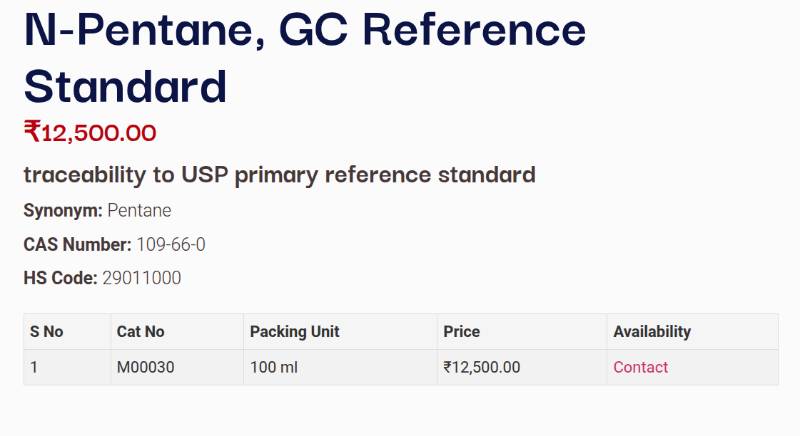Select catalog number M00030 cell

point(146,367)
